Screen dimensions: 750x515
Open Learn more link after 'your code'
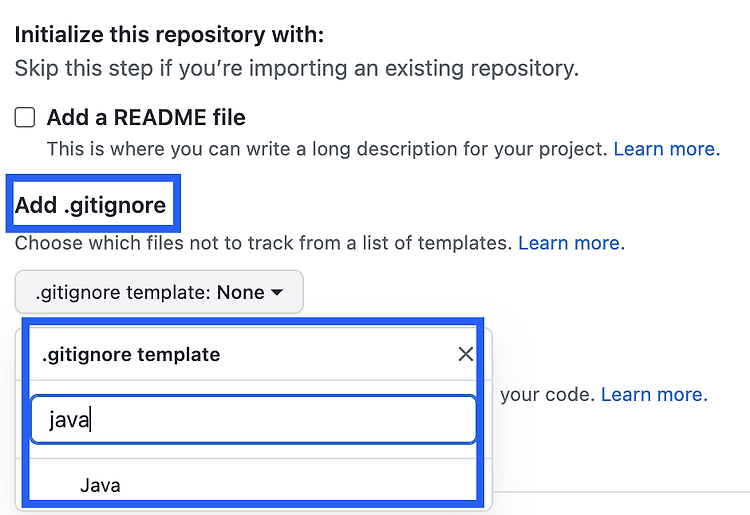point(654,394)
